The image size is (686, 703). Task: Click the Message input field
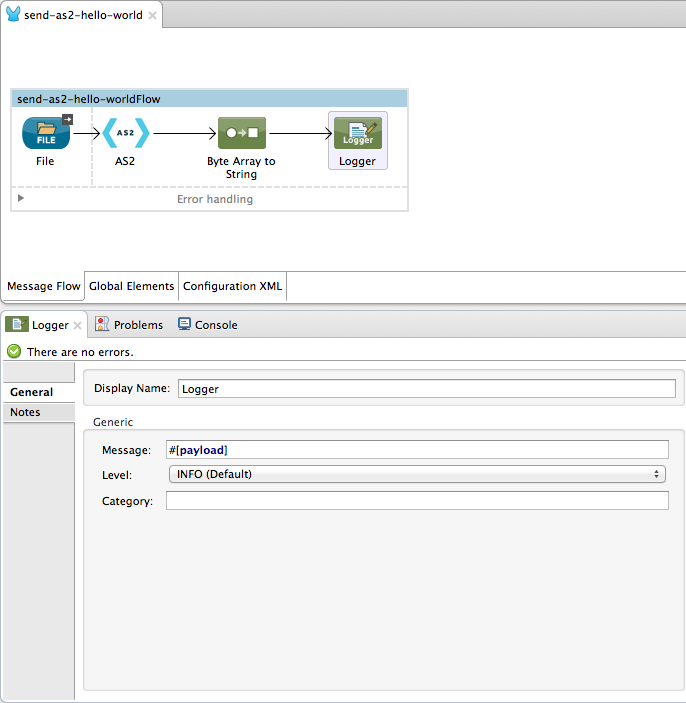(417, 450)
